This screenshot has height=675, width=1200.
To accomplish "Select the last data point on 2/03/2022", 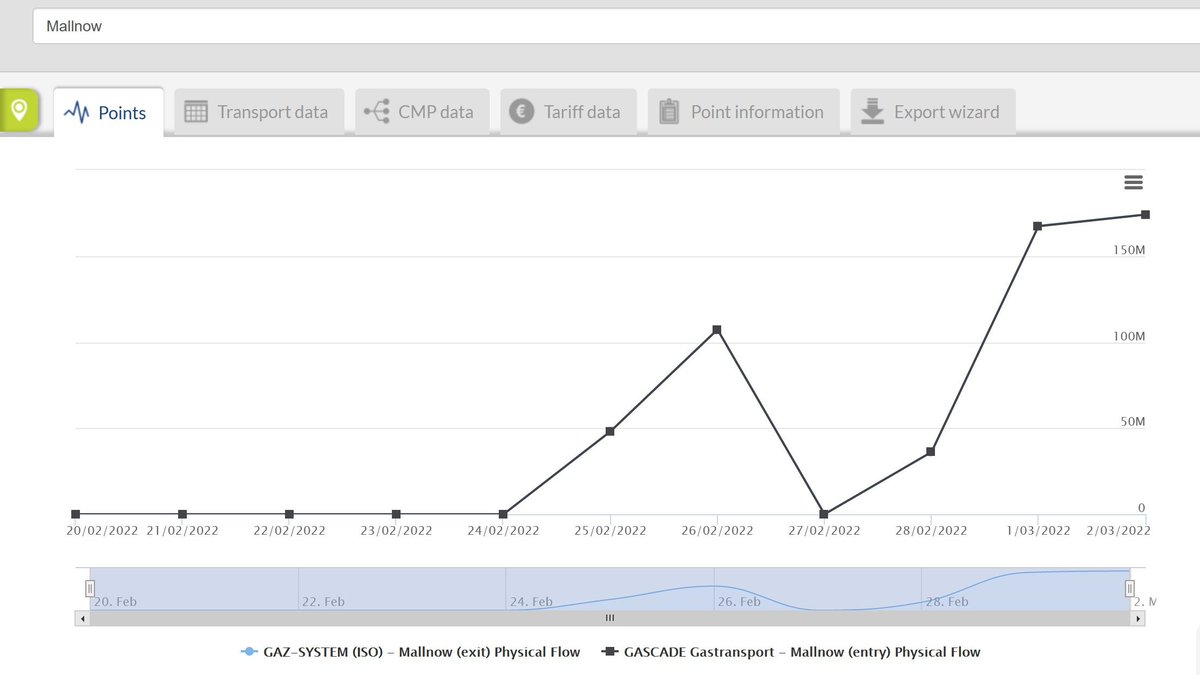I will [1146, 215].
